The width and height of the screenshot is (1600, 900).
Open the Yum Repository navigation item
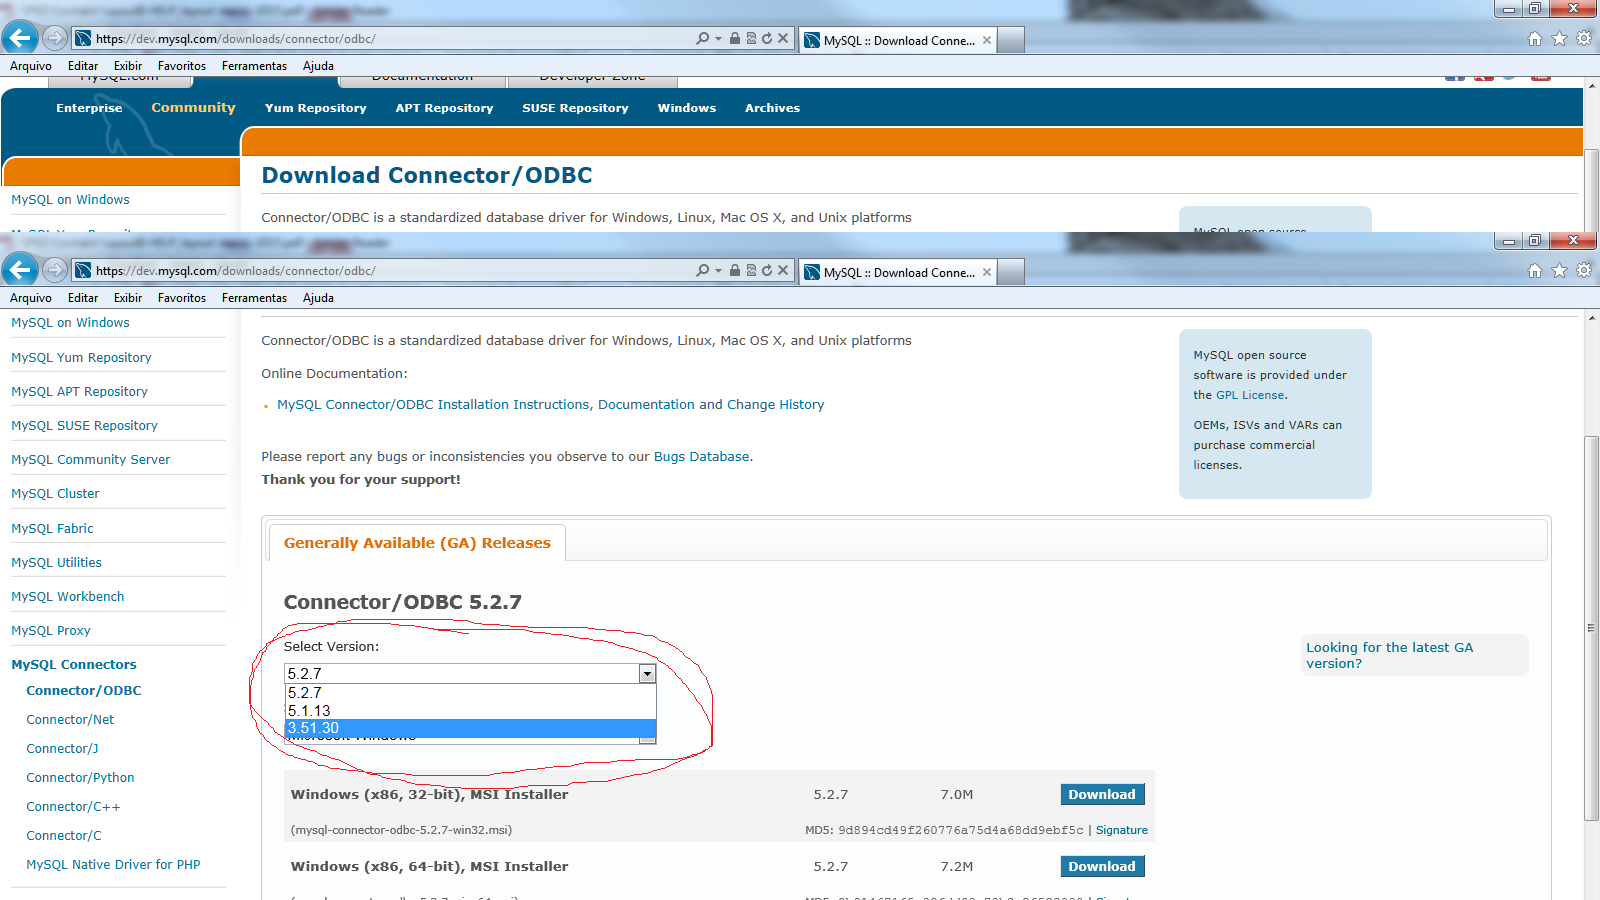[x=316, y=108]
